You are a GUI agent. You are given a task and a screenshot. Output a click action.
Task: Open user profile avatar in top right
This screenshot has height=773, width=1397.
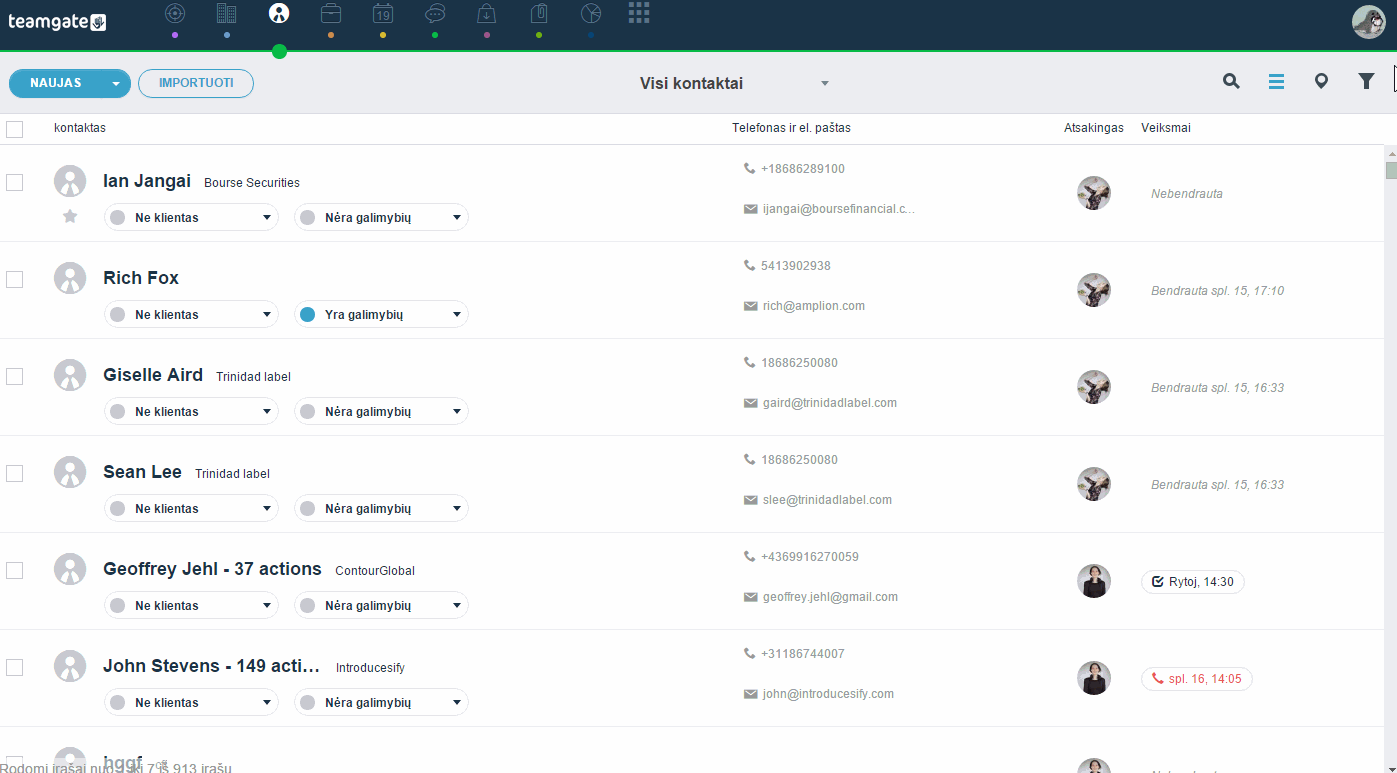(1368, 21)
